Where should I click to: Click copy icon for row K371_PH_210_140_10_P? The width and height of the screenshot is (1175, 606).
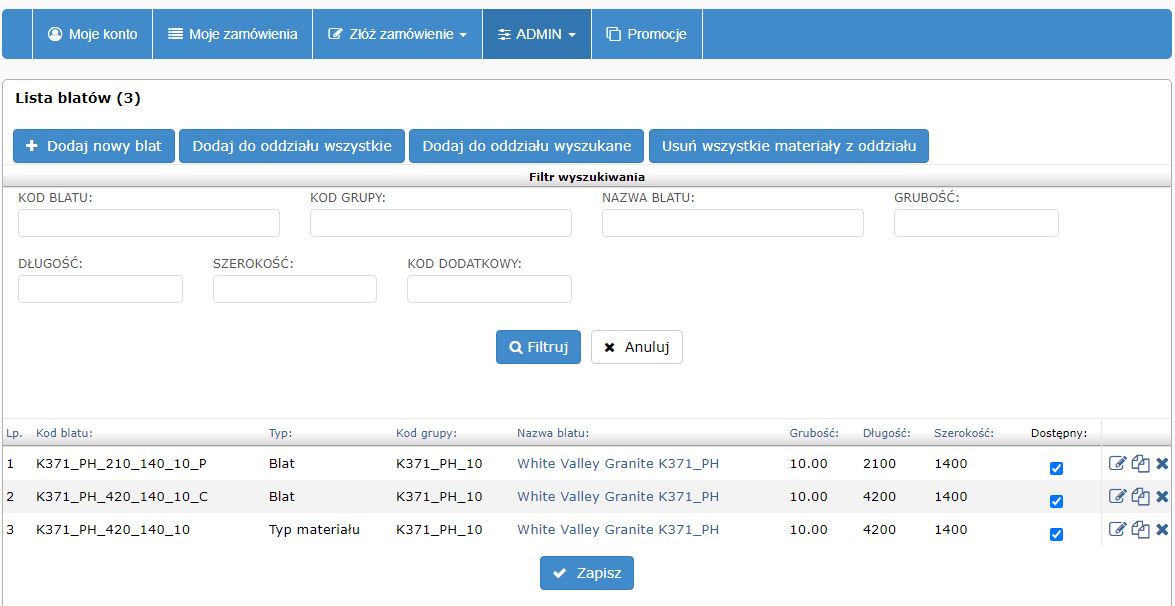[1140, 464]
